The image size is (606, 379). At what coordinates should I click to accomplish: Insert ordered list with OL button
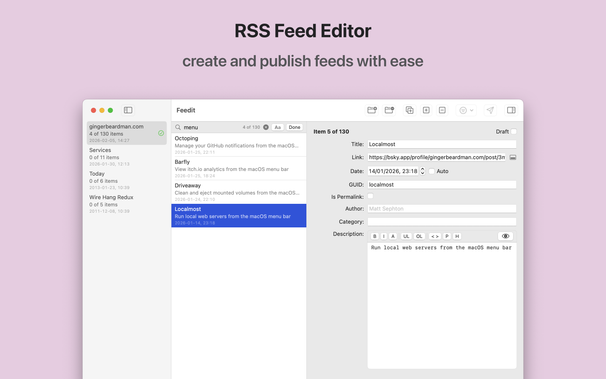tap(419, 236)
